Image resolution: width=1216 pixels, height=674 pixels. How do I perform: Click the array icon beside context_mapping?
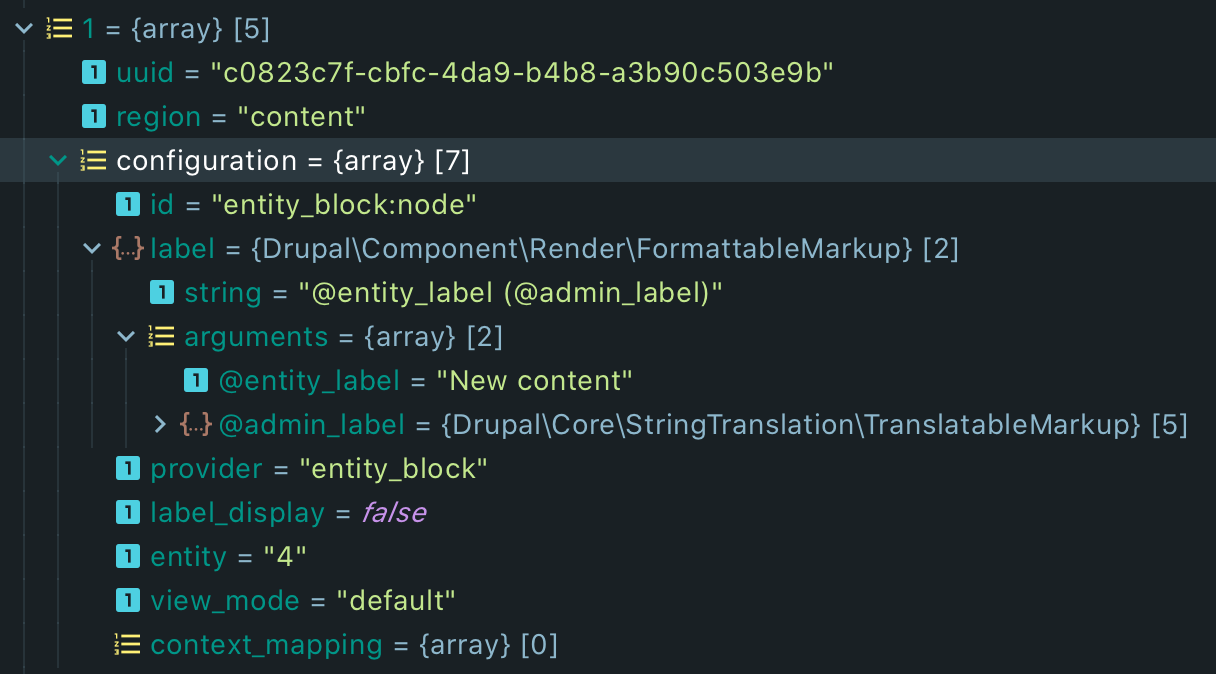click(x=128, y=644)
